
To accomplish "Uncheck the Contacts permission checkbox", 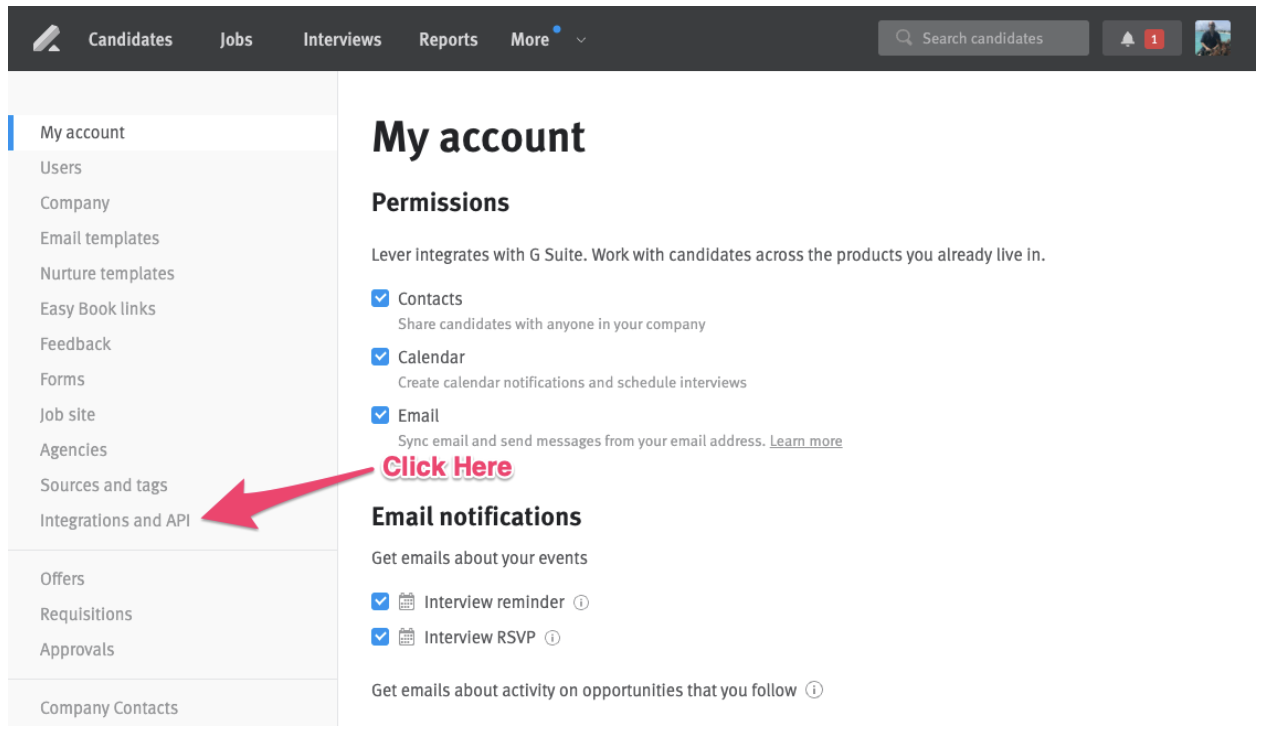I will (380, 297).
